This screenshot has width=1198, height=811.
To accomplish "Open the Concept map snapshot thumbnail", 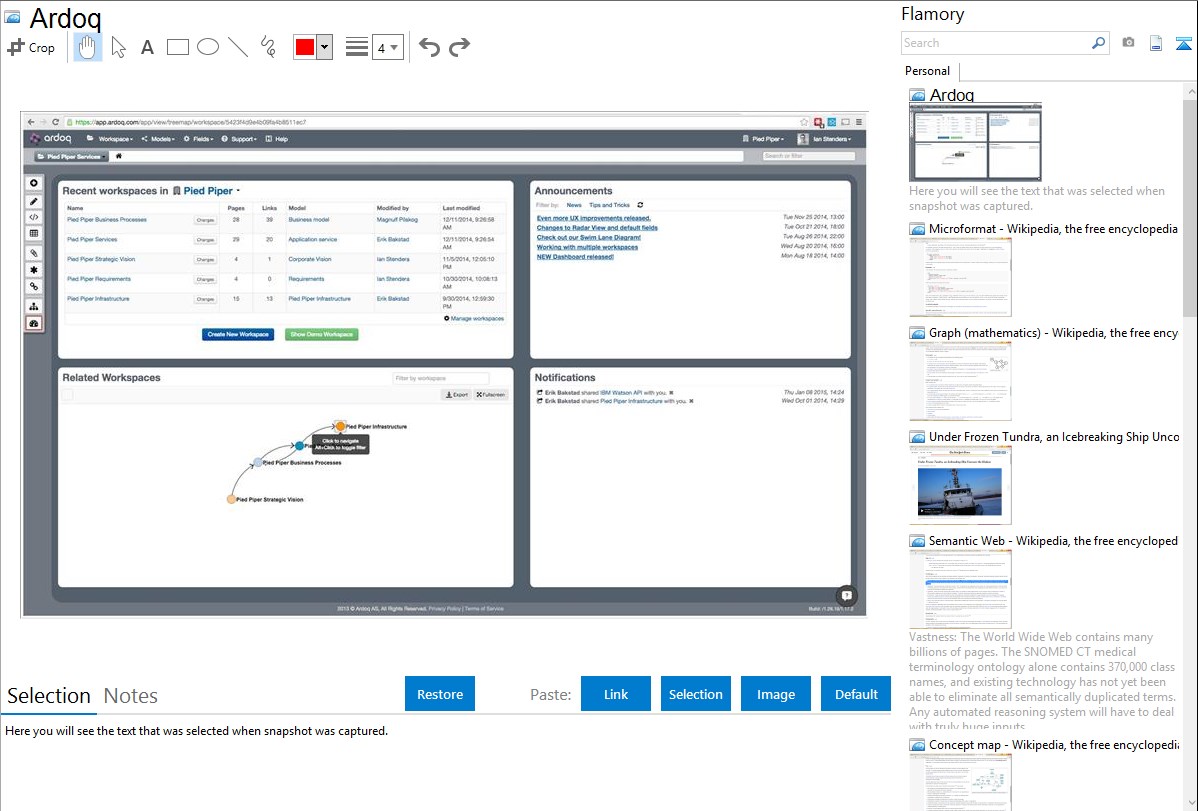I will (x=960, y=783).
